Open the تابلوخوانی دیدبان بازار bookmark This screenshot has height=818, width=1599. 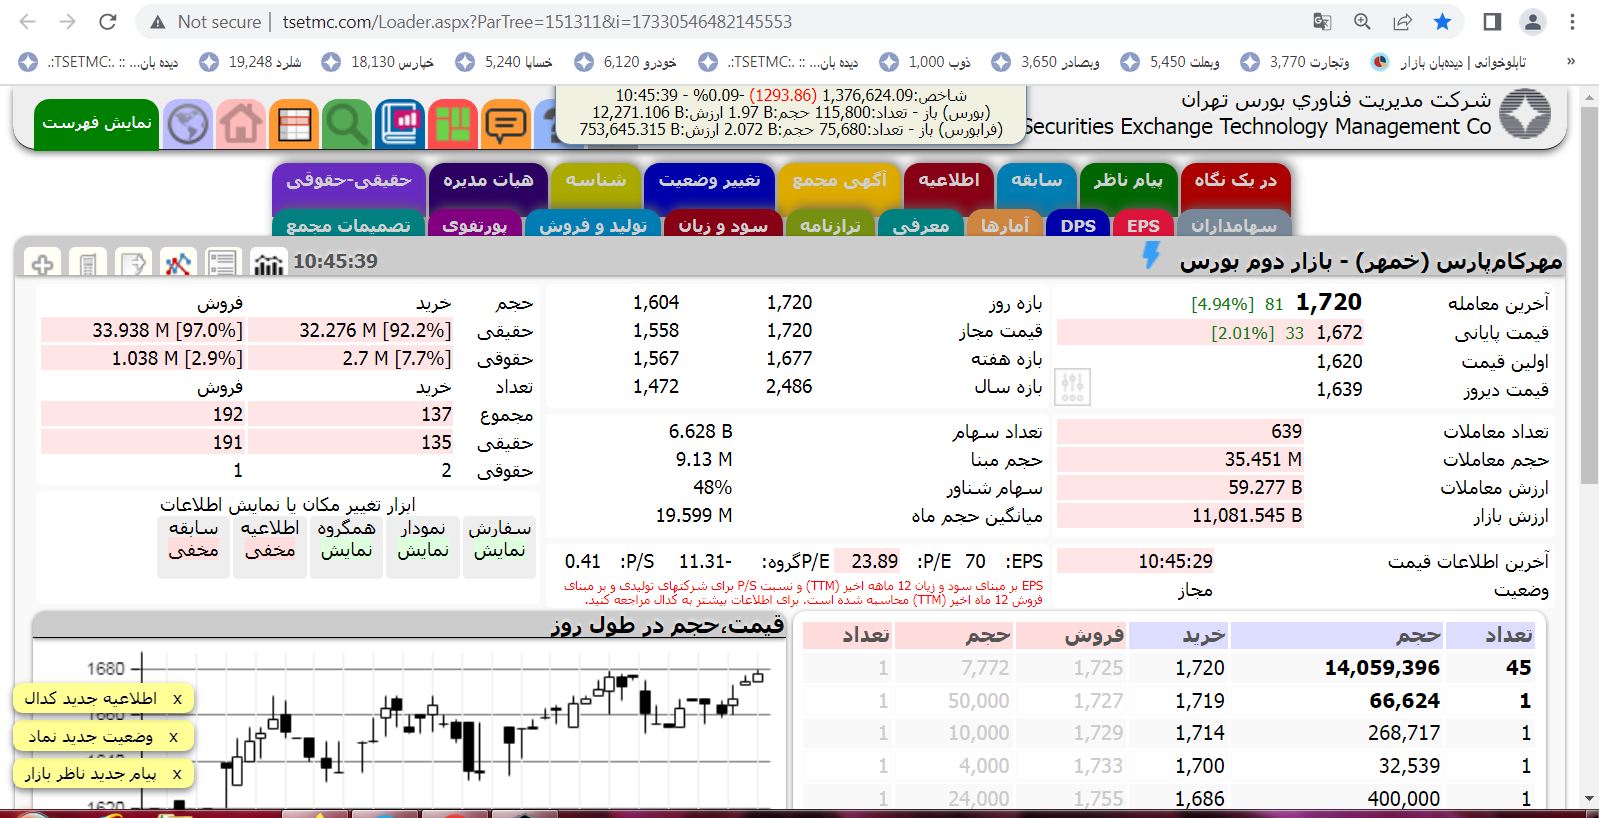point(1448,62)
